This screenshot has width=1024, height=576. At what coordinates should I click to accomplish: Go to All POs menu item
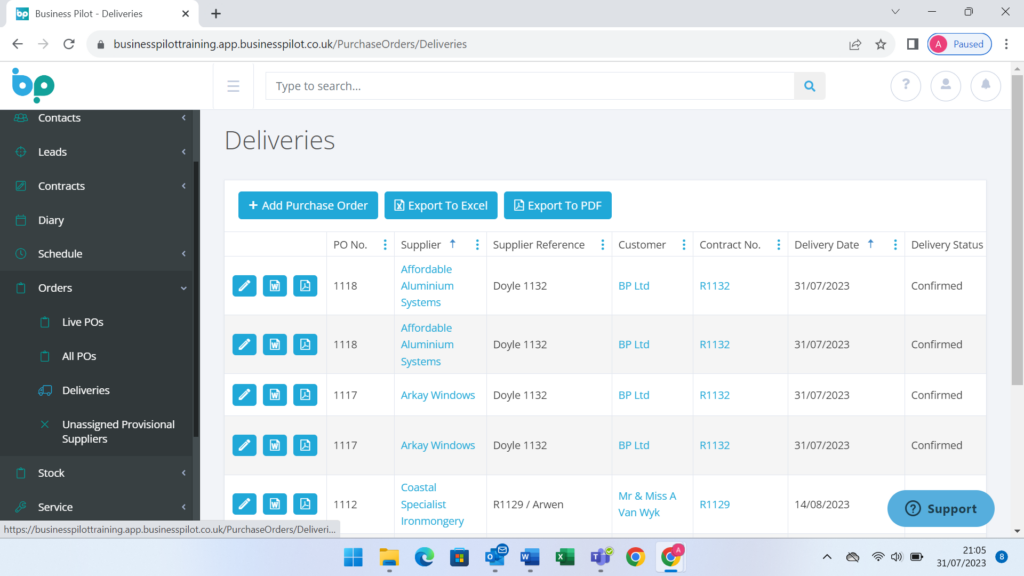click(79, 356)
